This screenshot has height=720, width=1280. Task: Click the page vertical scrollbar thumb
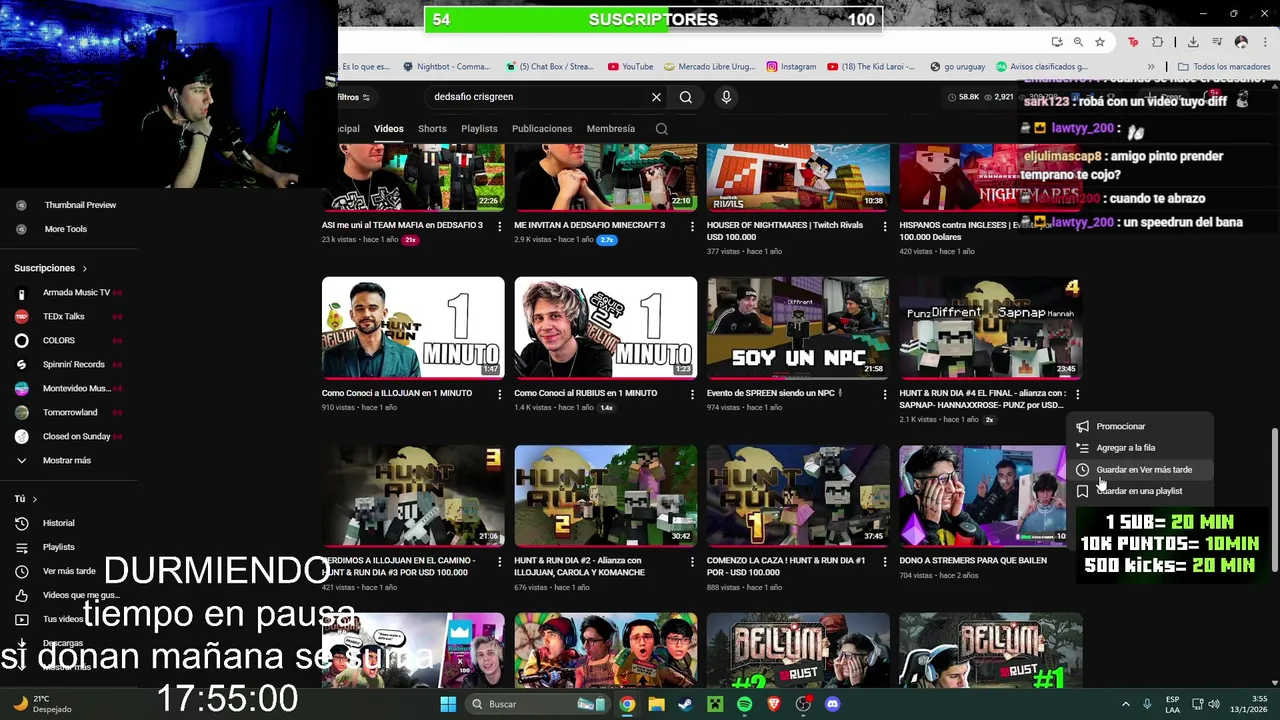pyautogui.click(x=1274, y=500)
